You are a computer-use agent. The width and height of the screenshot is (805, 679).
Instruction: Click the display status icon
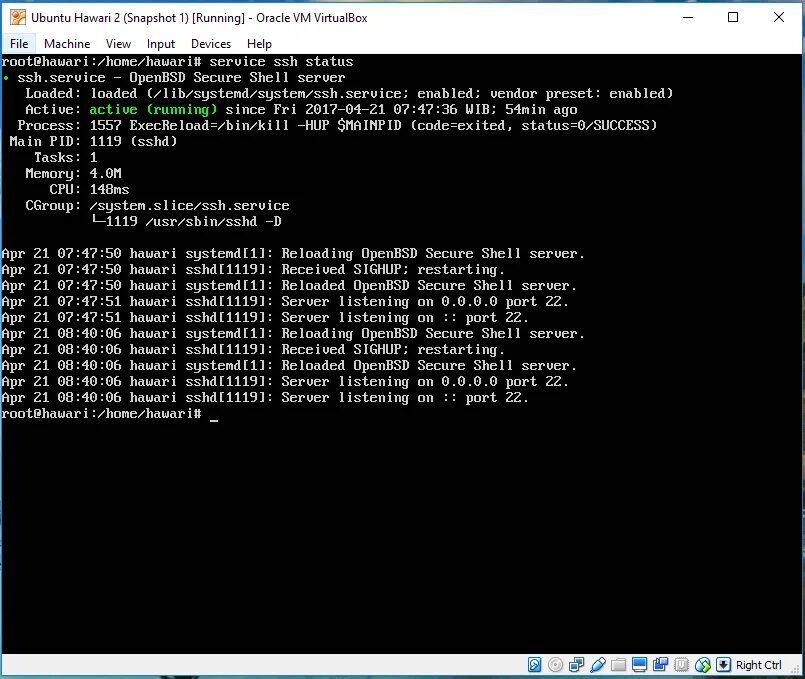tap(639, 665)
